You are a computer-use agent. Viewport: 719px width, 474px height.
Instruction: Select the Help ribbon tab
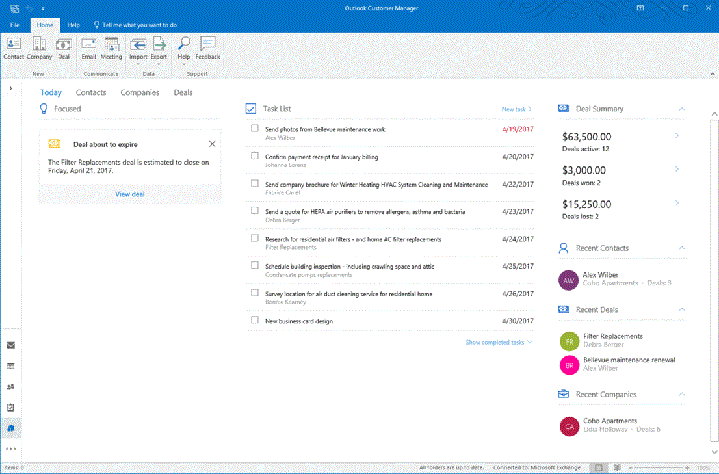tap(73, 25)
